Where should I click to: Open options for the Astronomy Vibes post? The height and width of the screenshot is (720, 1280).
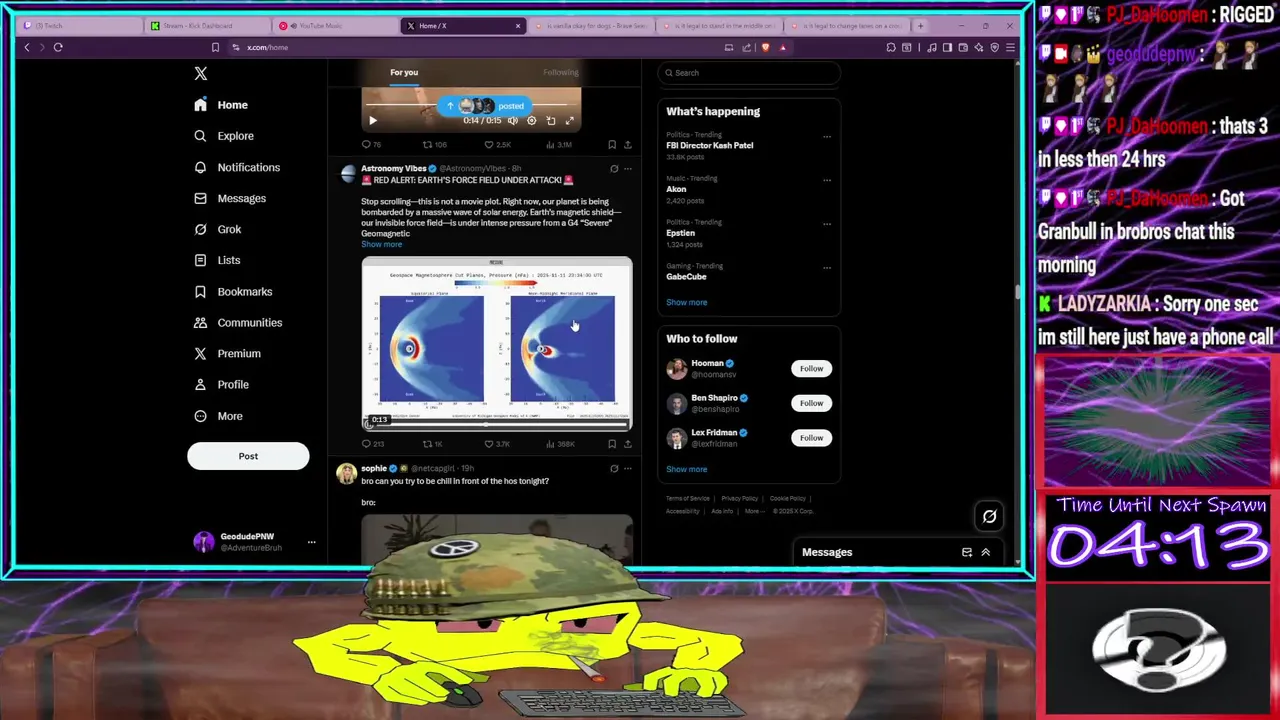click(x=628, y=169)
